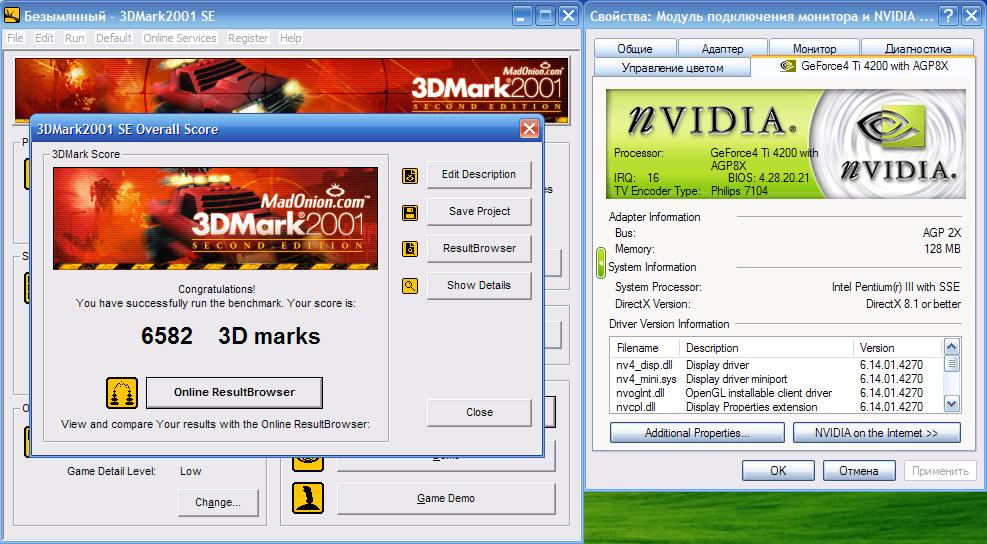The height and width of the screenshot is (544, 987).
Task: Switch to the Управление цветом tab
Action: [672, 67]
